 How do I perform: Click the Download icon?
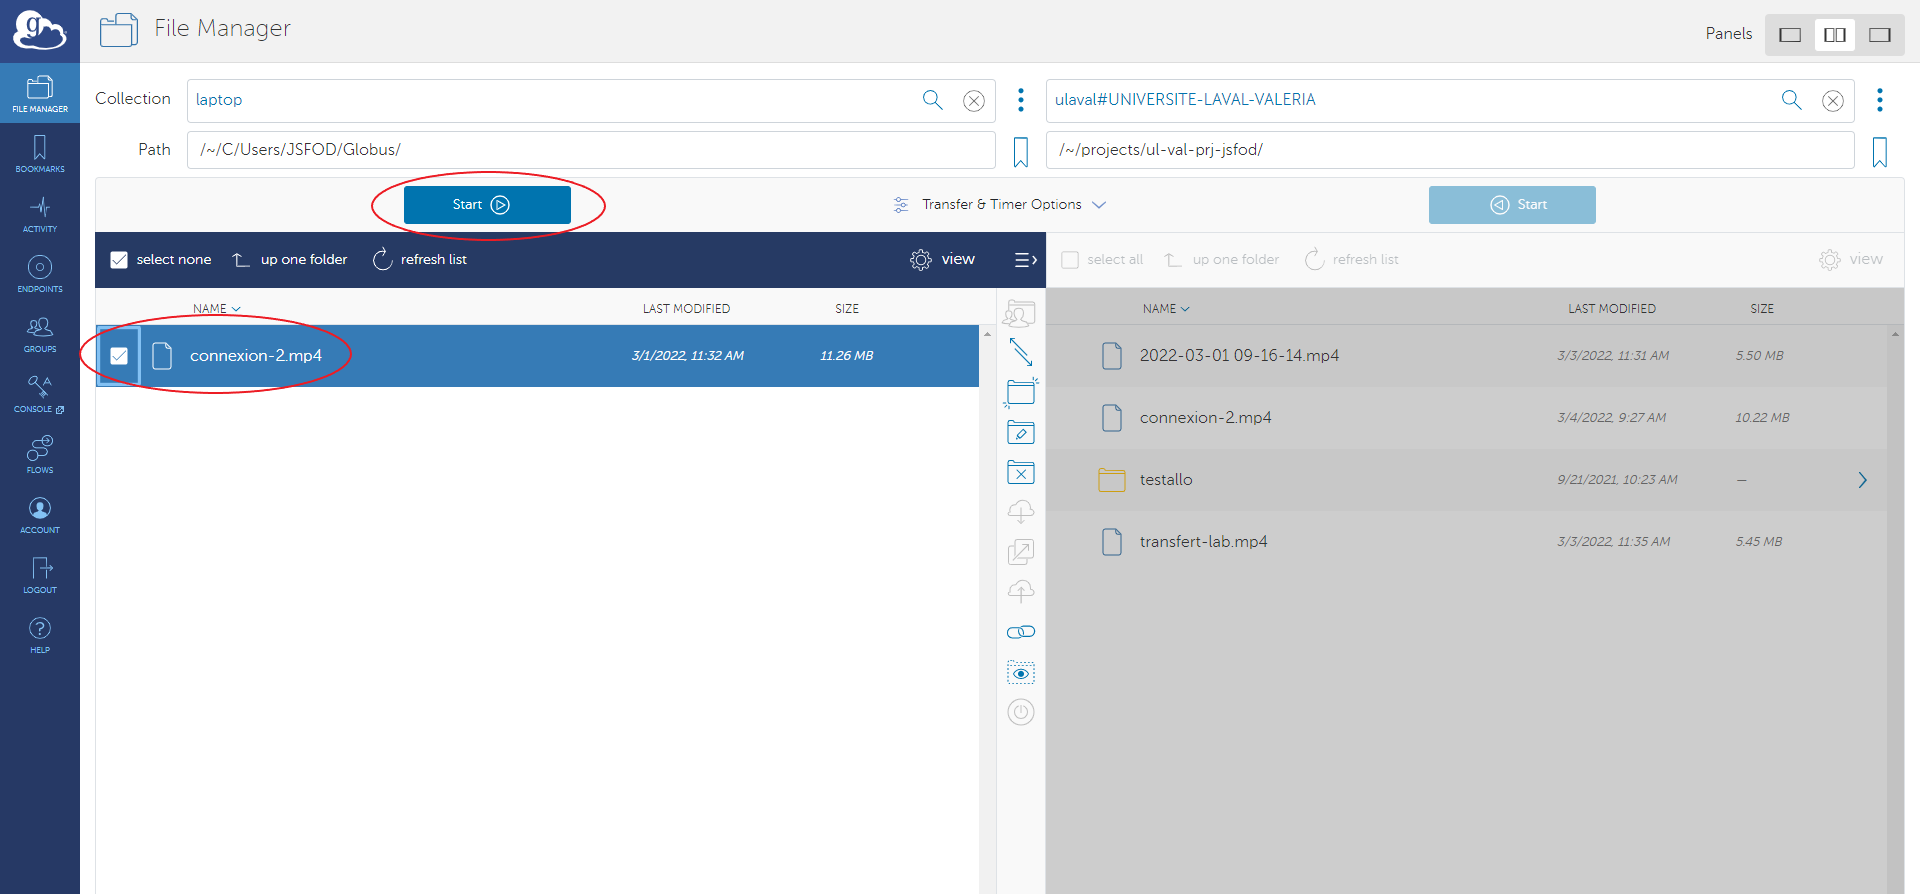point(1020,512)
